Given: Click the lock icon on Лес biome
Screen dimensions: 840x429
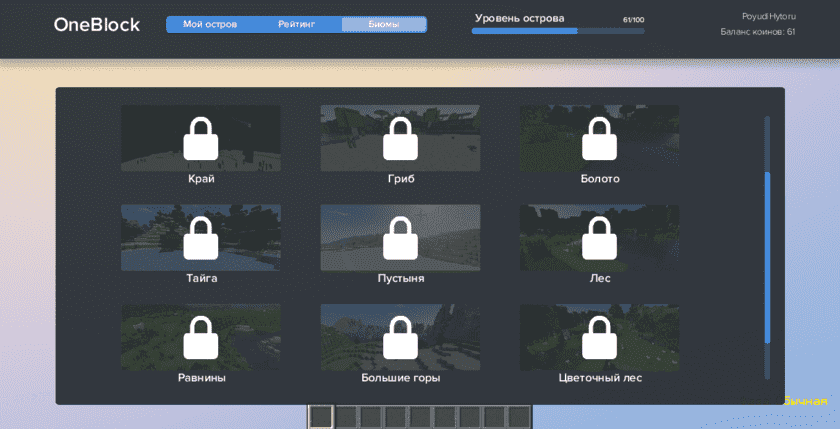Looking at the screenshot, I should [x=599, y=238].
